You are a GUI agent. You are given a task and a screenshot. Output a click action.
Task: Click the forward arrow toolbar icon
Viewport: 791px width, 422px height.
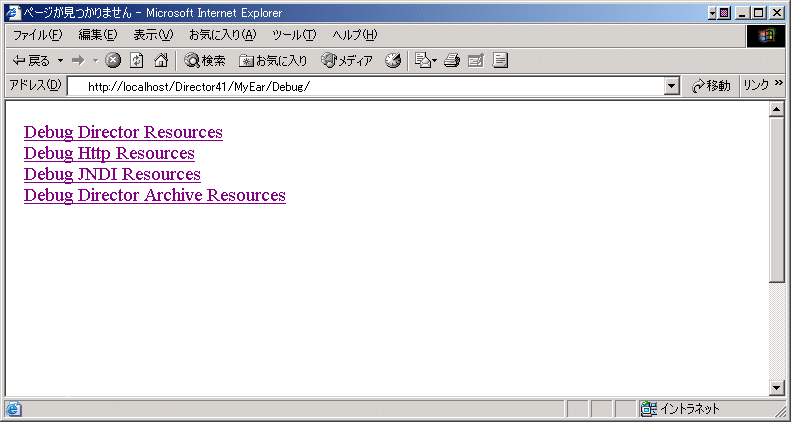(78, 62)
